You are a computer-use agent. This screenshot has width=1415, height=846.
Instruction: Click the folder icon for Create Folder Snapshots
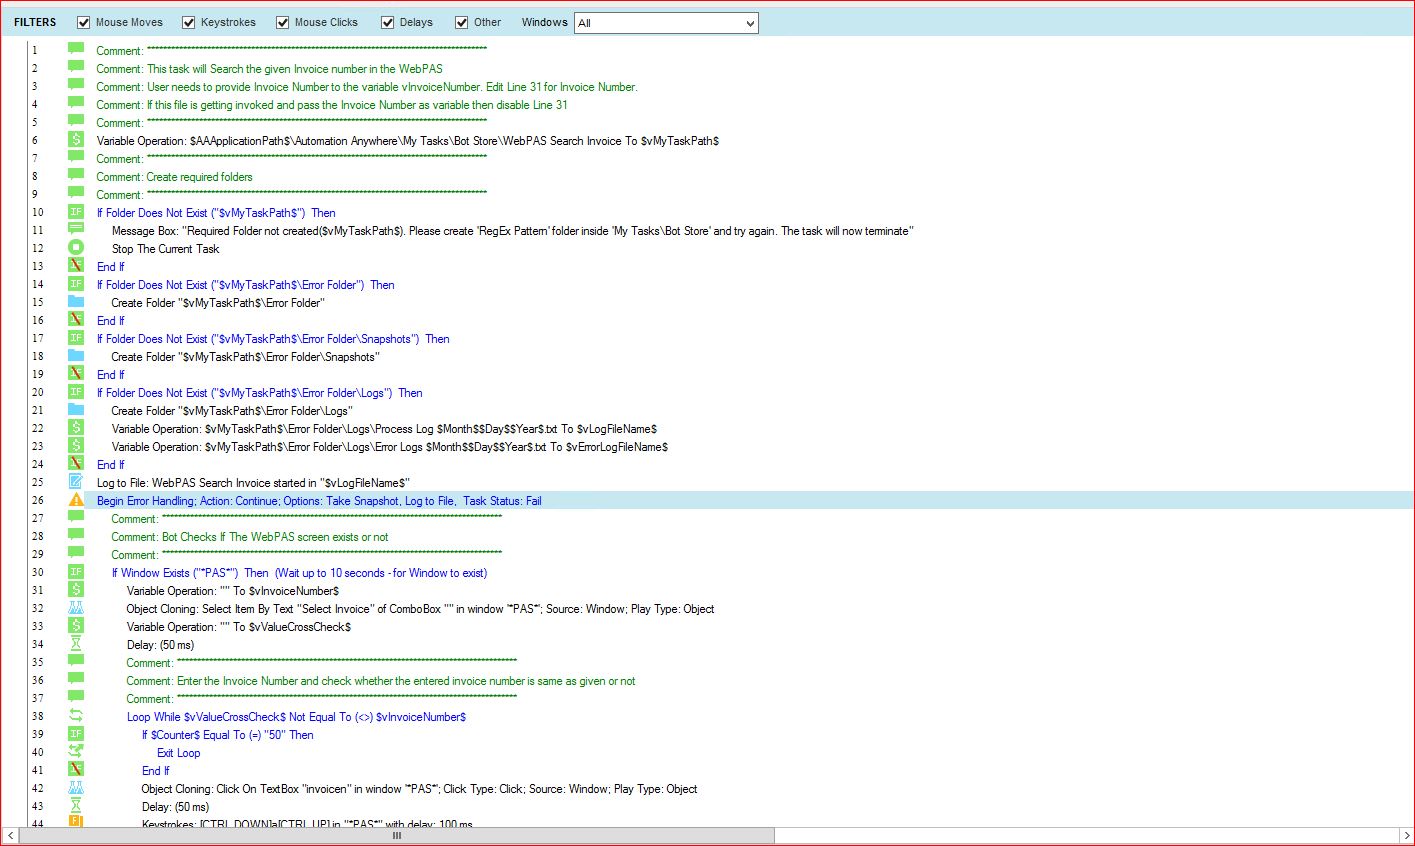click(x=76, y=356)
